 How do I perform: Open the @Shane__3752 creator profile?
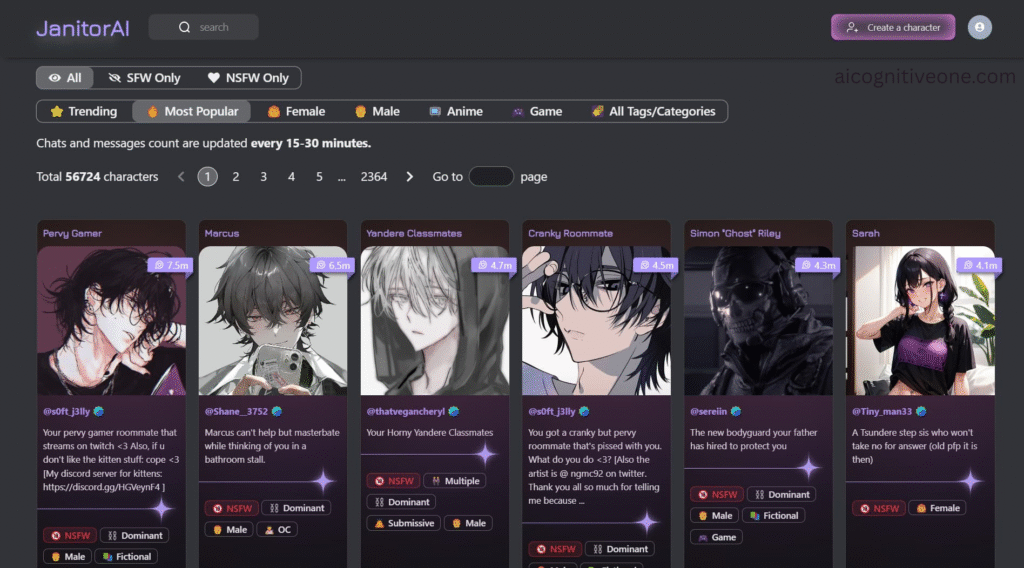click(x=236, y=411)
